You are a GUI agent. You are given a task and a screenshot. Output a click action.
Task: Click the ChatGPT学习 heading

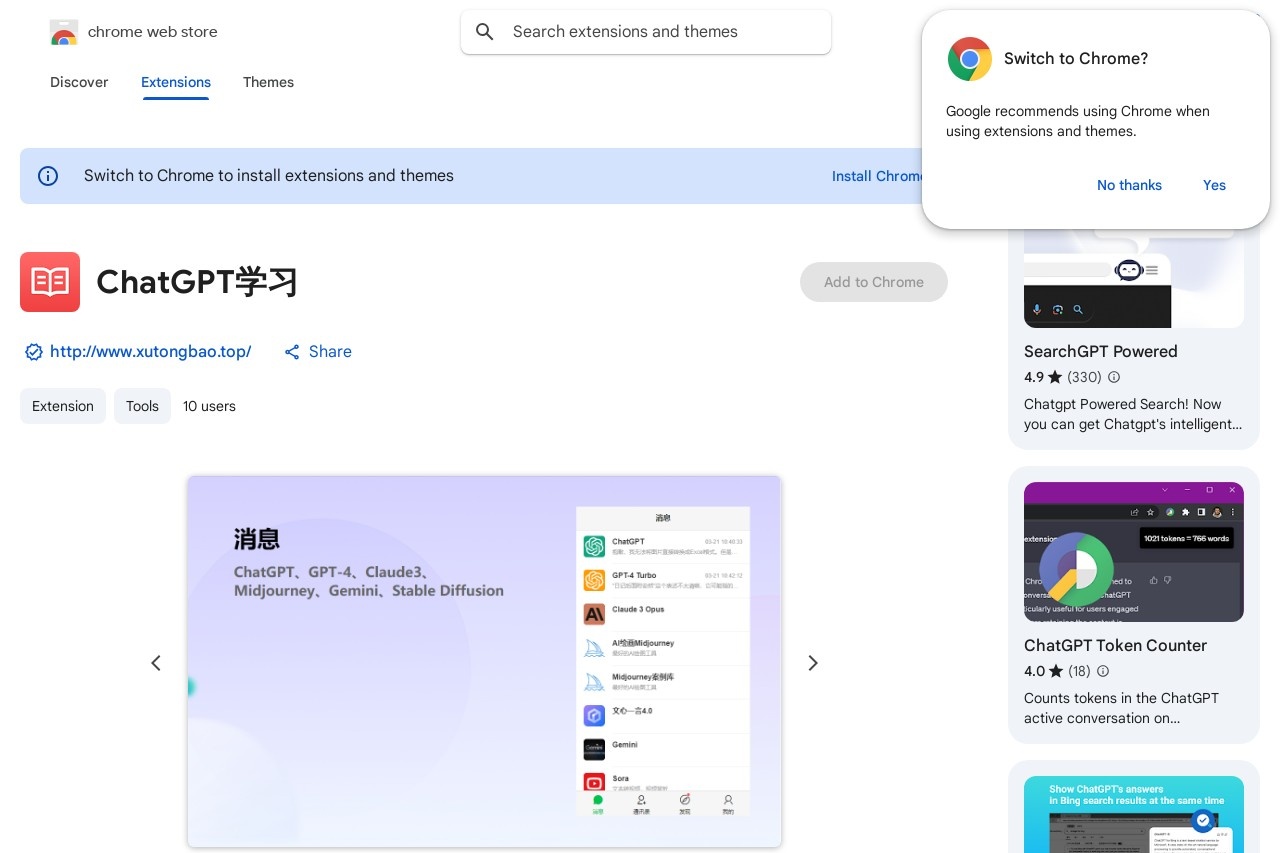pyautogui.click(x=197, y=282)
